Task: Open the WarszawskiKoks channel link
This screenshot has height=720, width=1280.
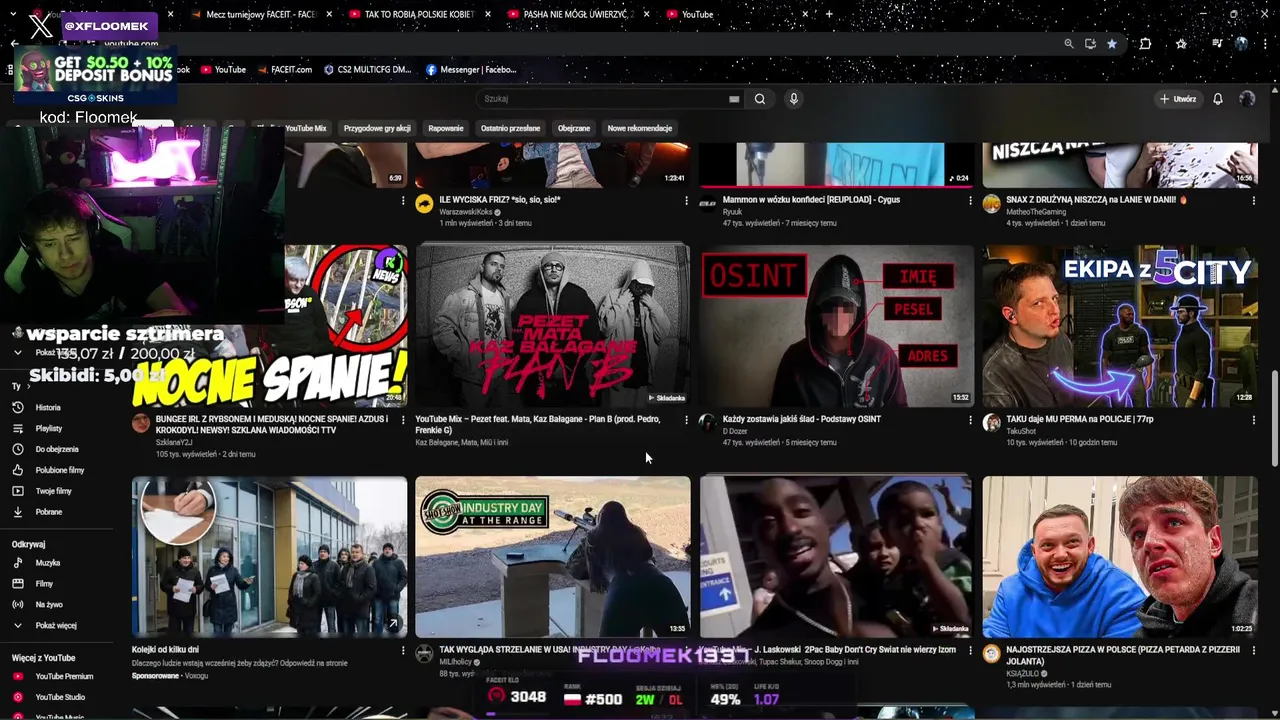Action: click(x=467, y=212)
